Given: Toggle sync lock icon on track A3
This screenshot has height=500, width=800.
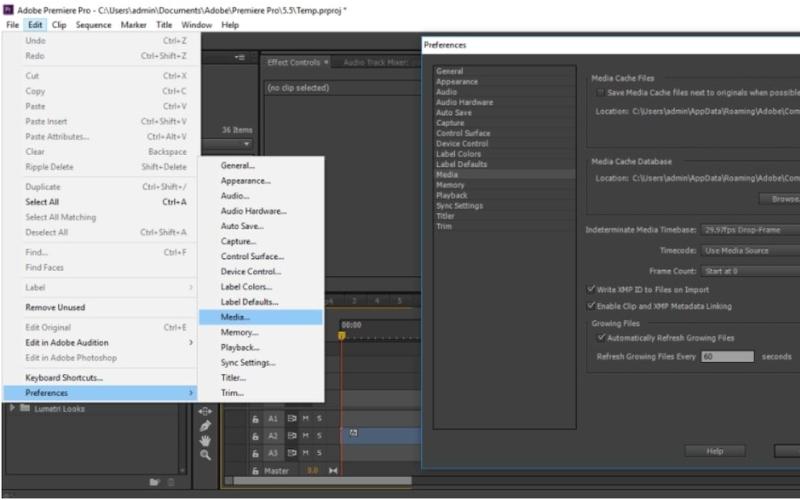Looking at the screenshot, I should click(292, 453).
